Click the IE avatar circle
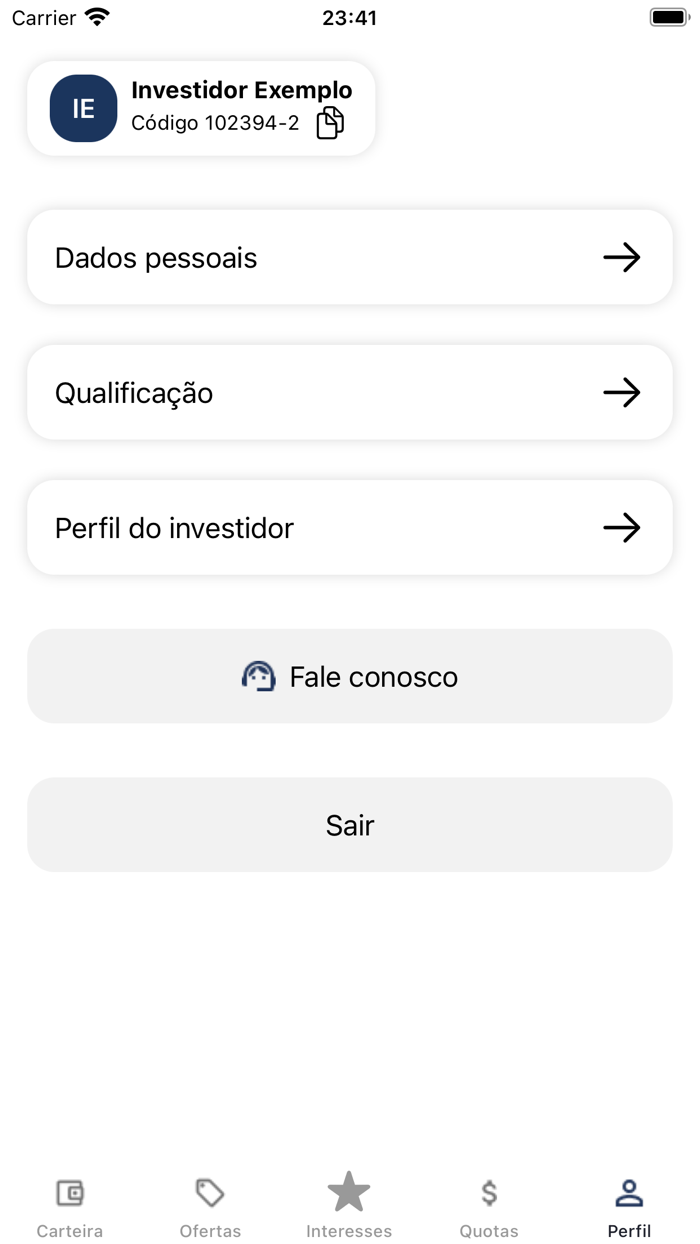The image size is (700, 1244). pyautogui.click(x=83, y=108)
